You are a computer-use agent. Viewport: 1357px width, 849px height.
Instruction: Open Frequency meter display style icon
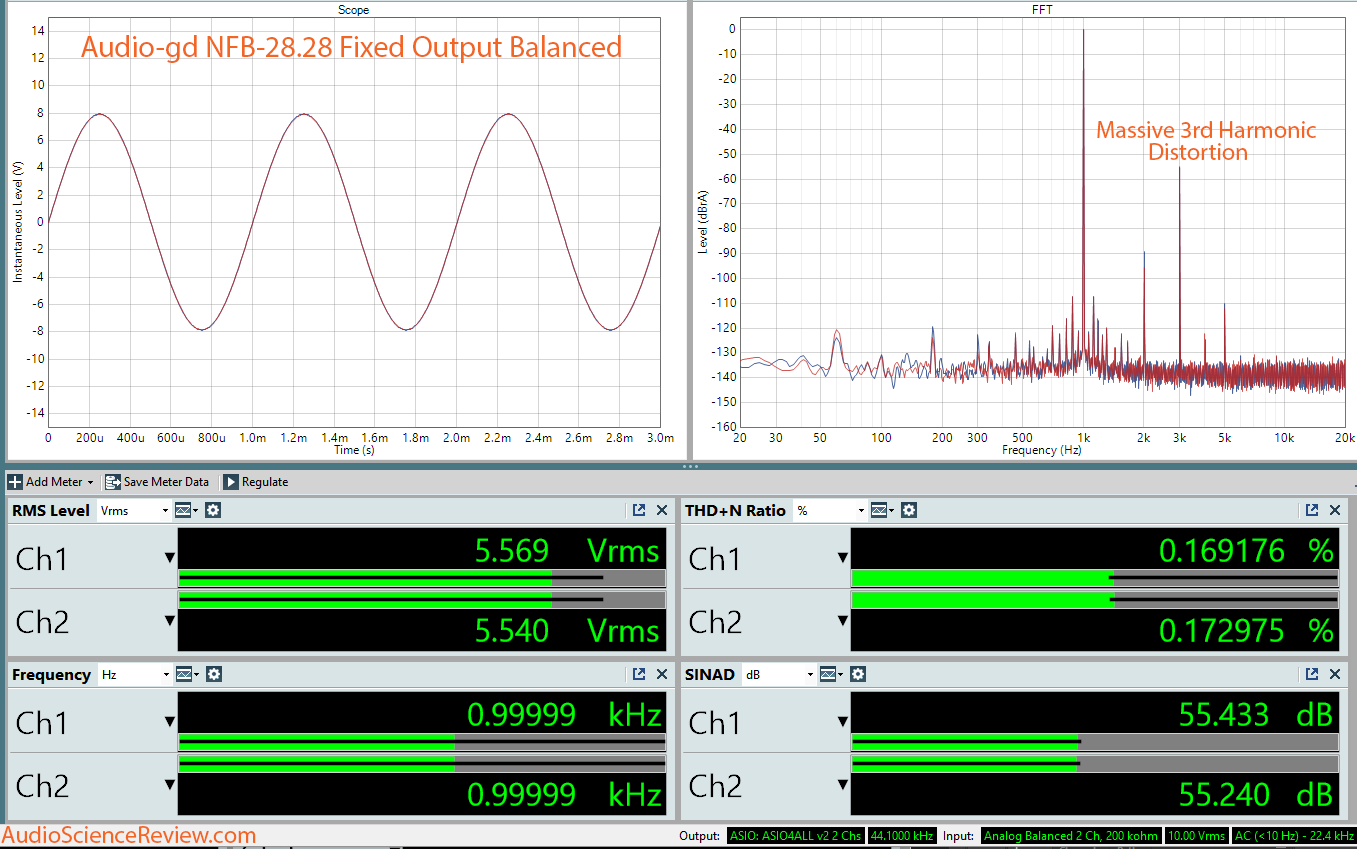click(x=186, y=674)
